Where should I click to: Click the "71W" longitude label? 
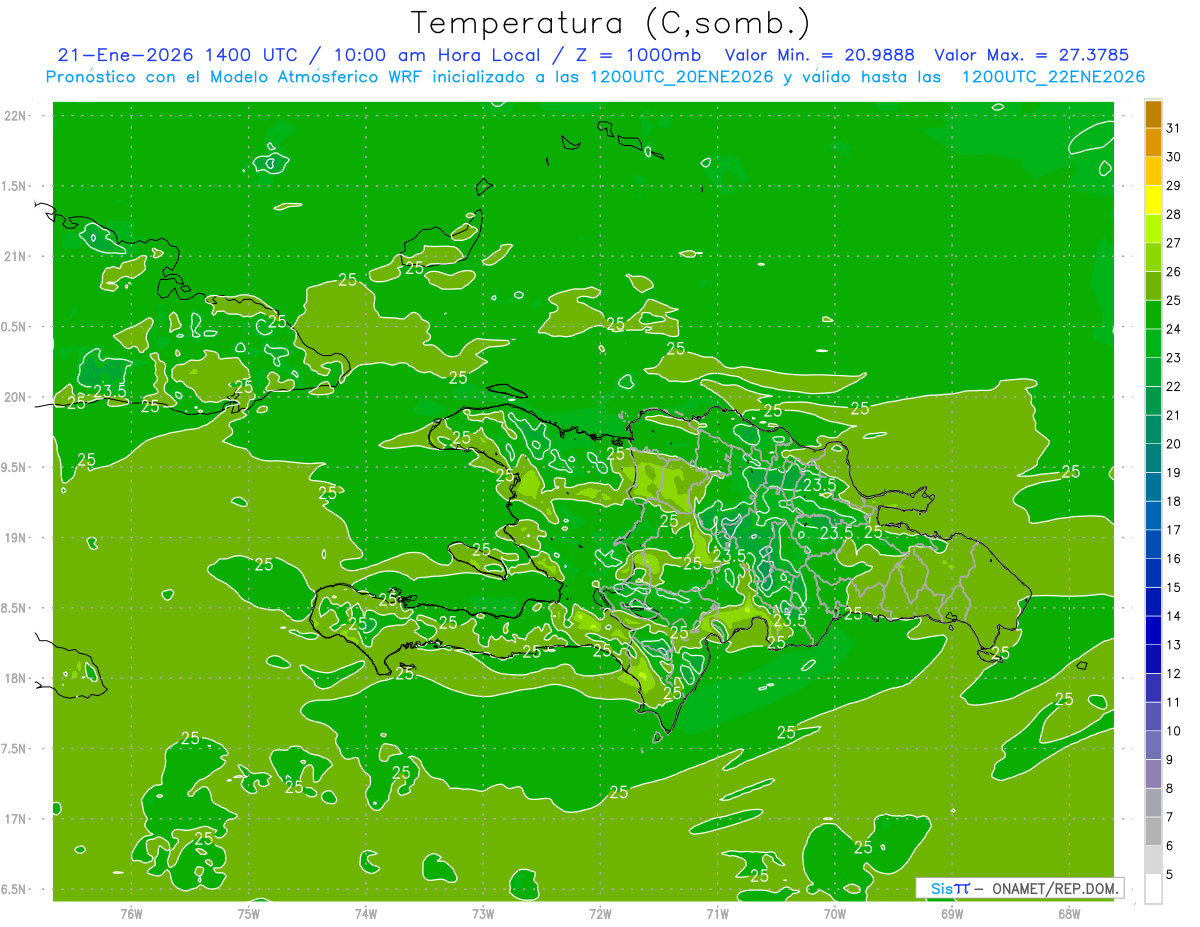[x=717, y=913]
